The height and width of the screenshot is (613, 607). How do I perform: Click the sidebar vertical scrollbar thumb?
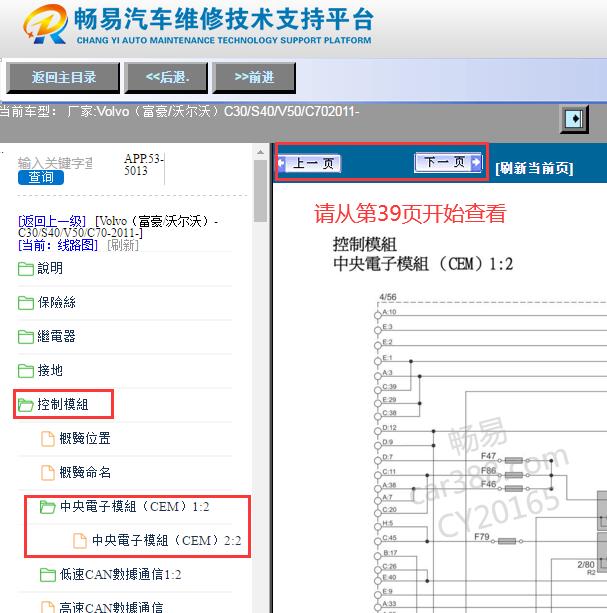[260, 191]
